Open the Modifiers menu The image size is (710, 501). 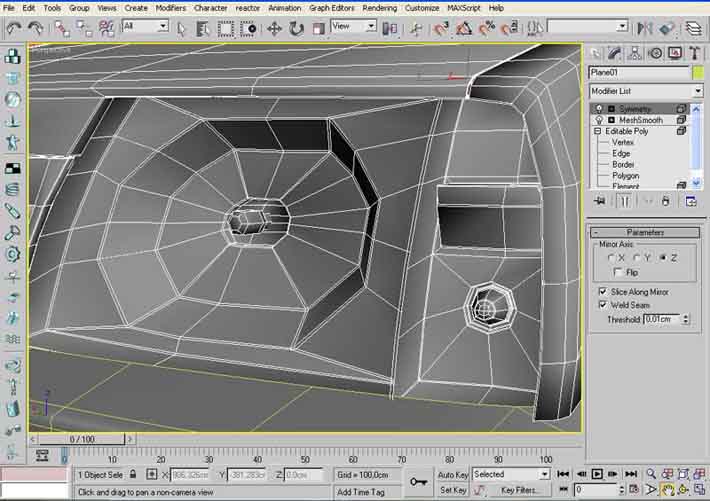coord(170,7)
